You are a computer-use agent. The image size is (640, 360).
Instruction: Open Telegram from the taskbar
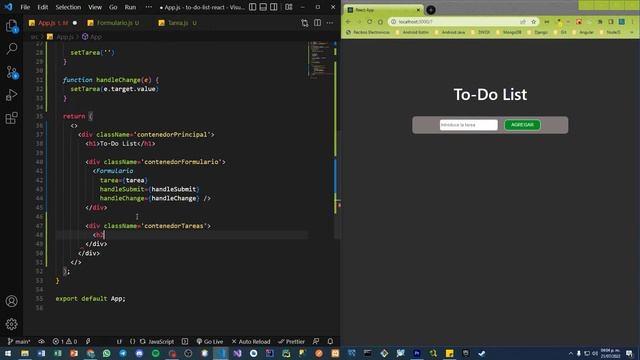click(x=123, y=353)
